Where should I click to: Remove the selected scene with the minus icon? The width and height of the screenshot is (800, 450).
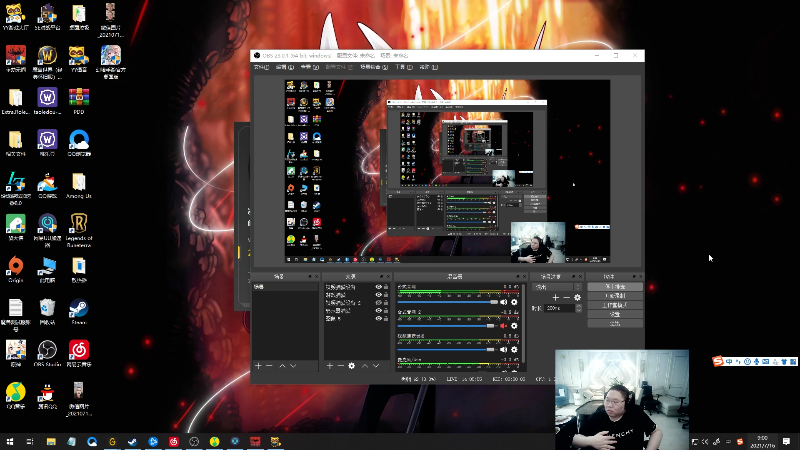(x=269, y=366)
